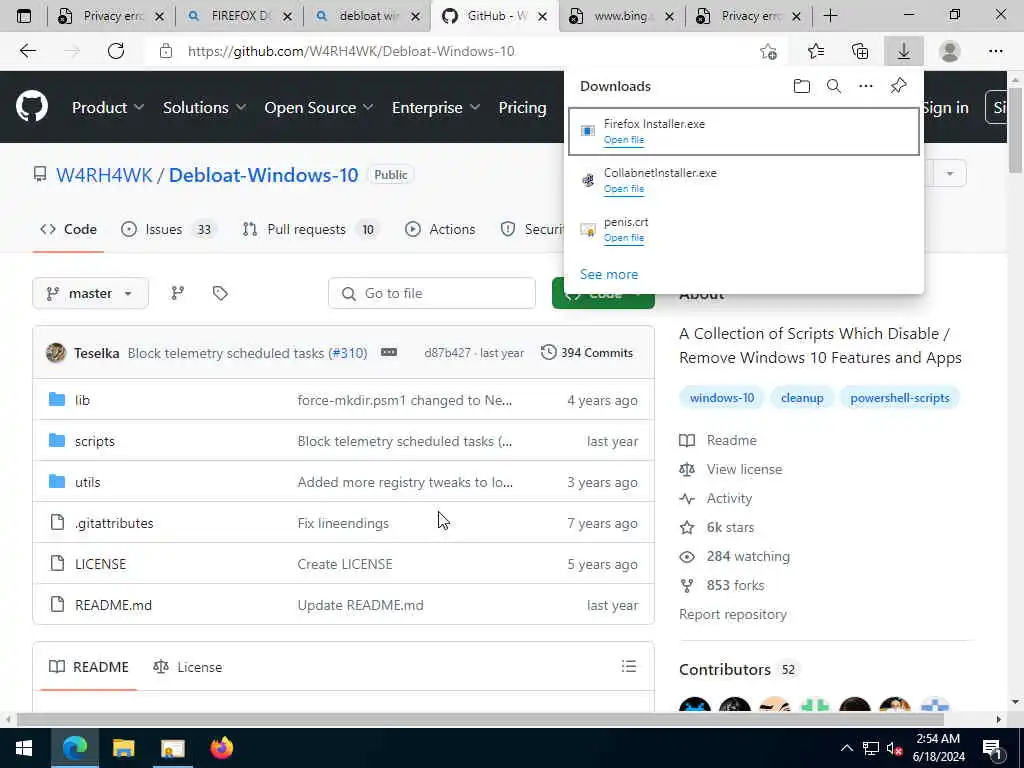Viewport: 1024px width, 768px height.
Task: Open README outline list icon
Action: coord(628,666)
